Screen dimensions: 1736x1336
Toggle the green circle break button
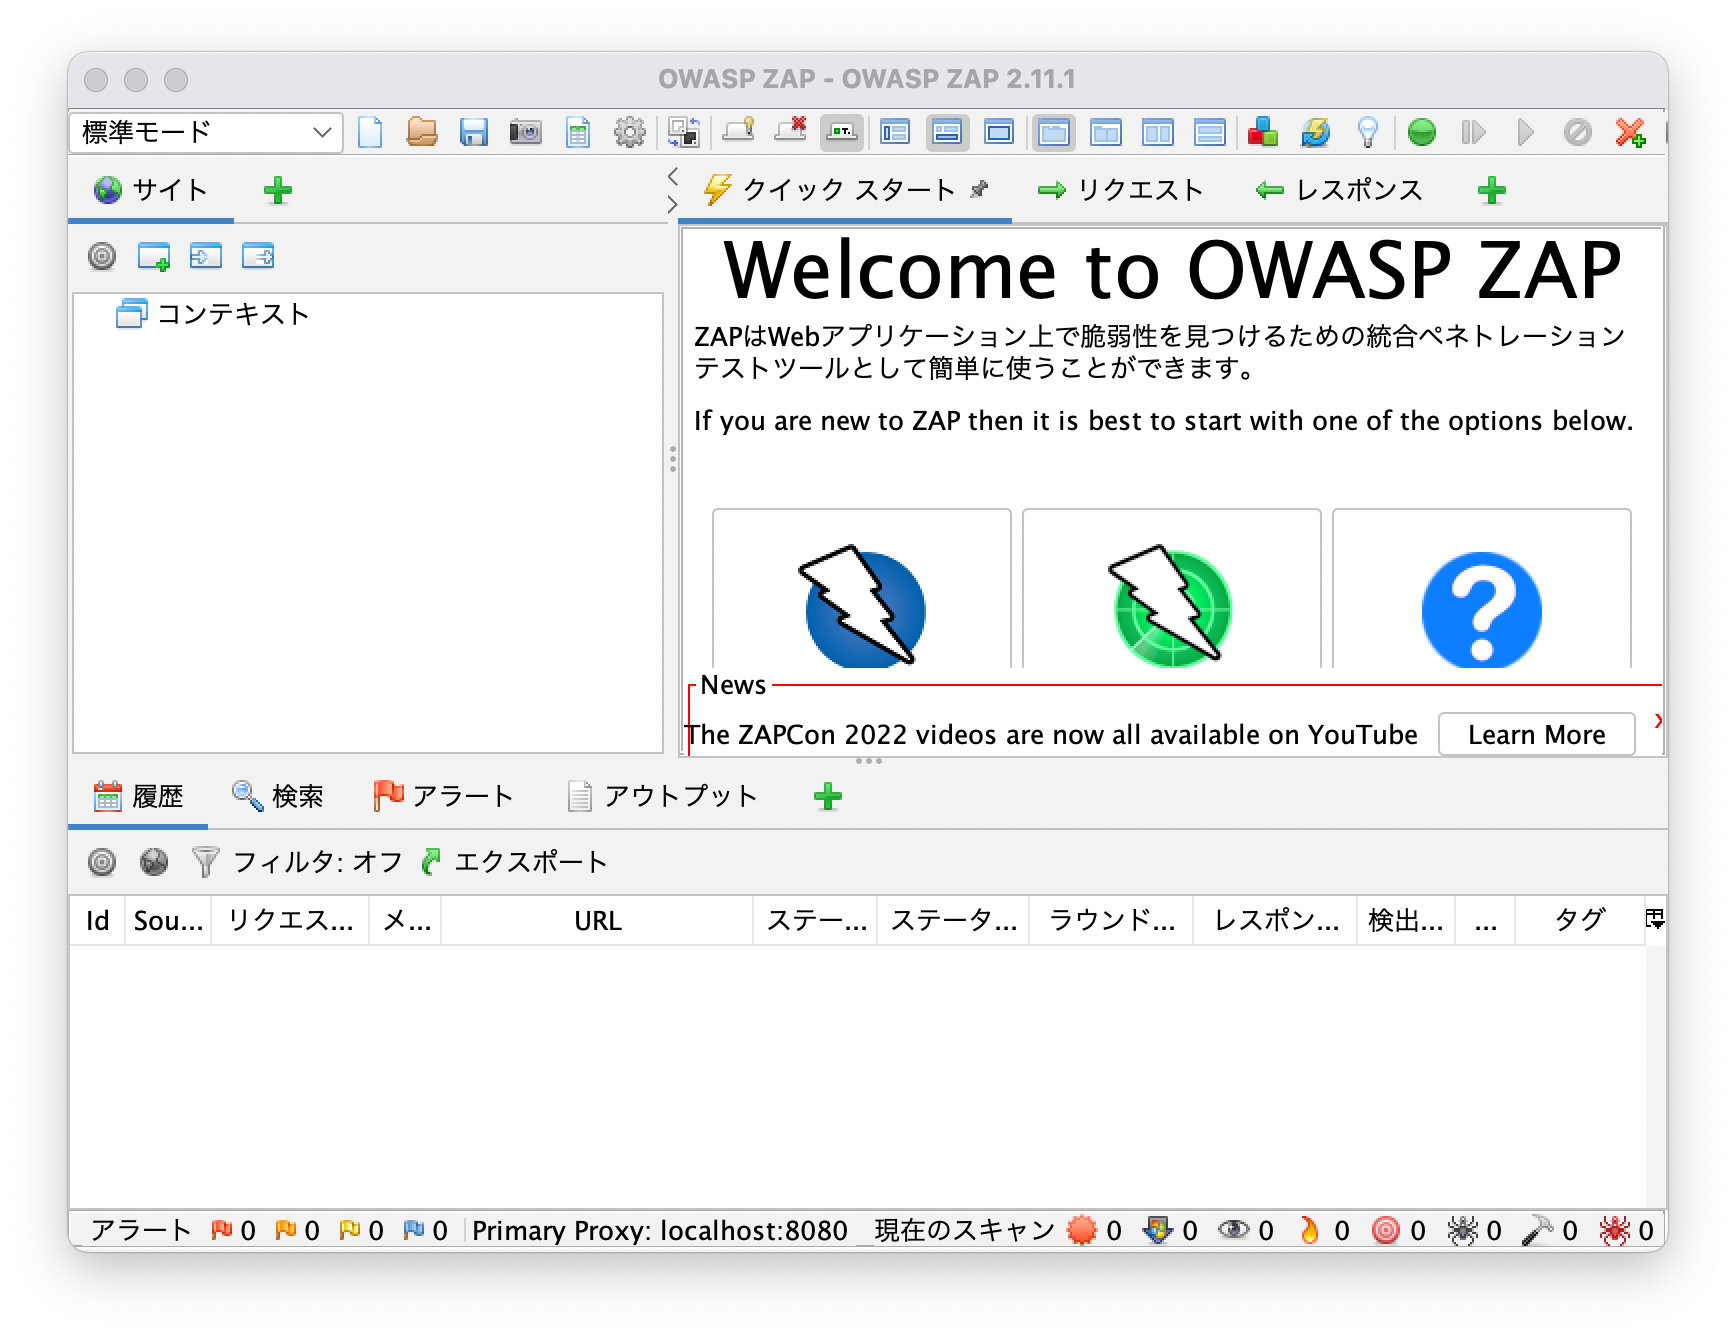[1422, 132]
